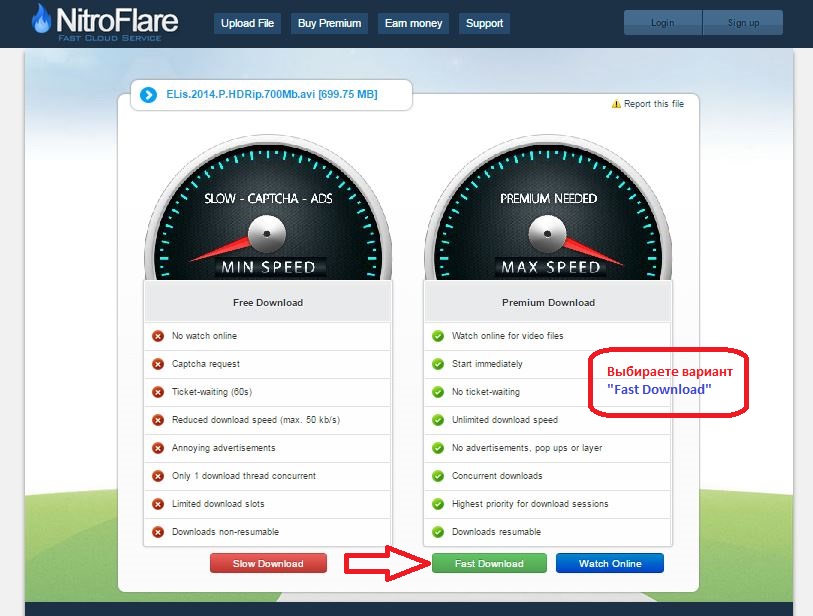This screenshot has width=813, height=616.
Task: Click the green check beside Concurrent downloads
Action: tap(438, 476)
